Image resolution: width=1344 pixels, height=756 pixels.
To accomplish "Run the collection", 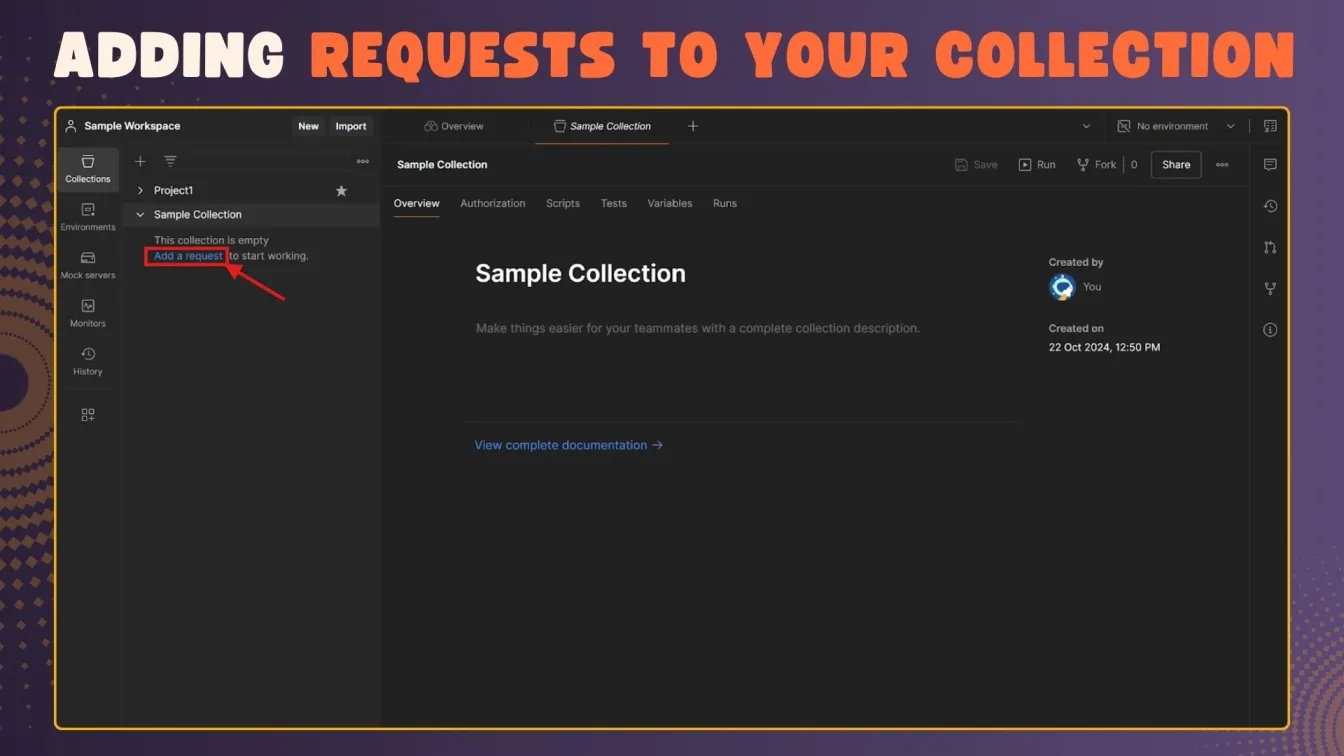I will 1037,164.
